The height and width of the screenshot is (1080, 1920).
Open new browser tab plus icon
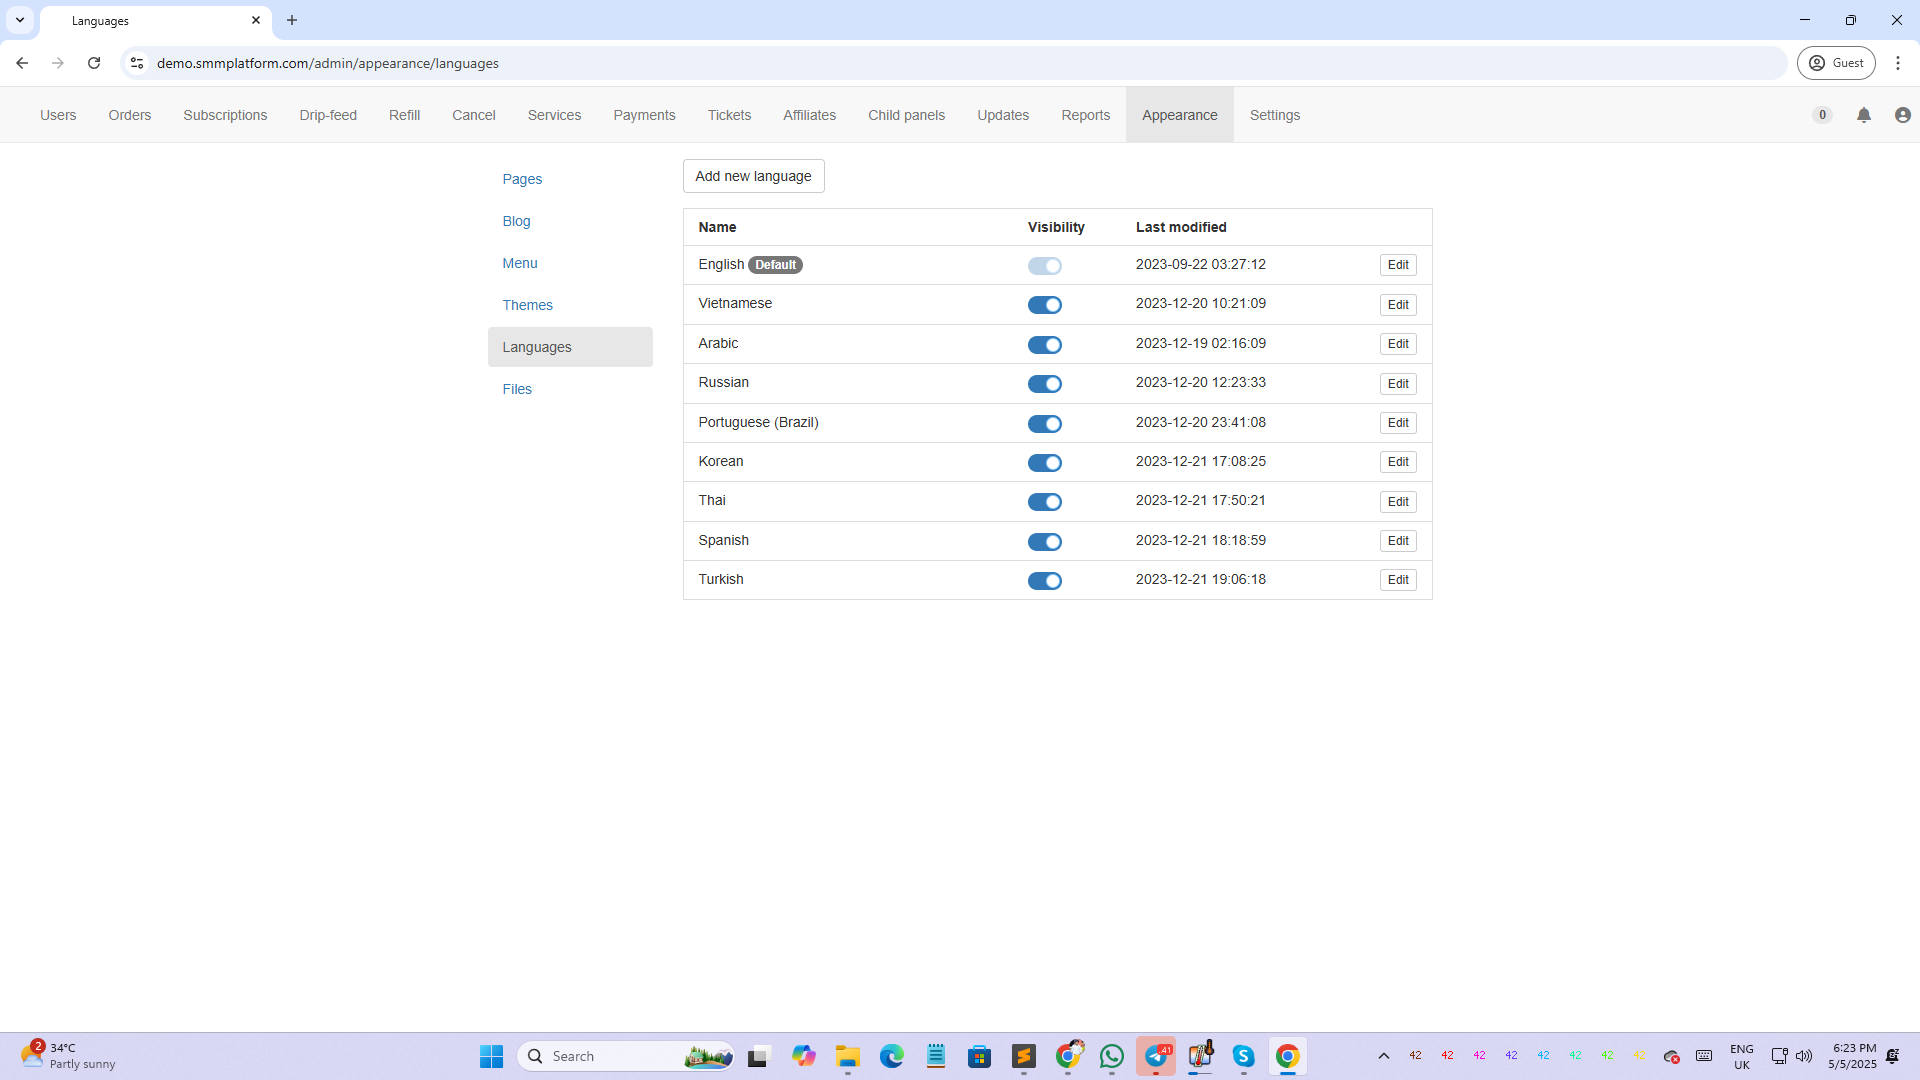click(292, 20)
